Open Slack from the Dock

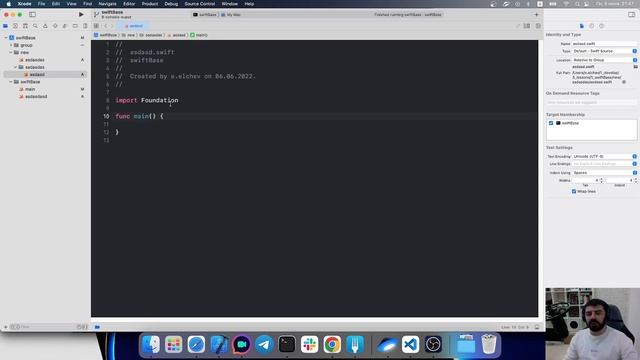[x=309, y=344]
